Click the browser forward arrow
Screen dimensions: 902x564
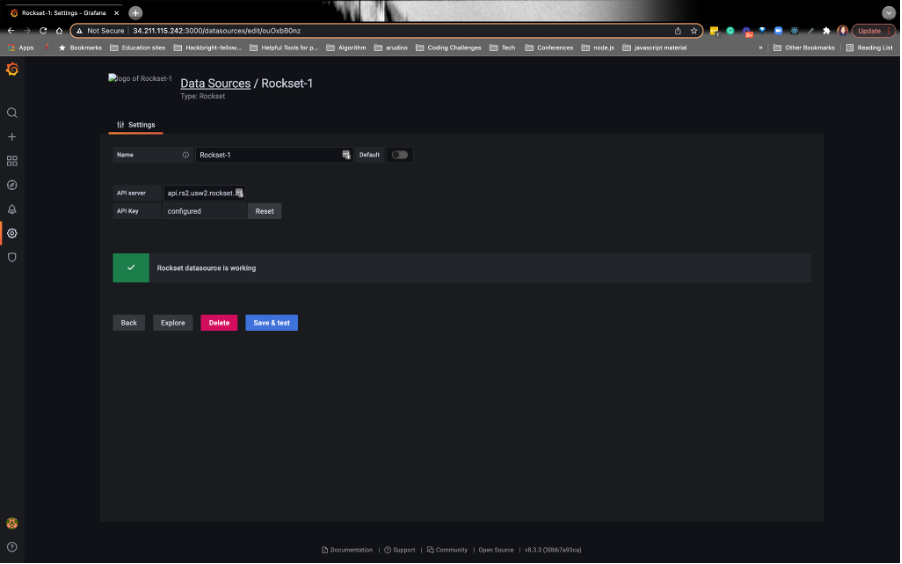click(x=27, y=31)
